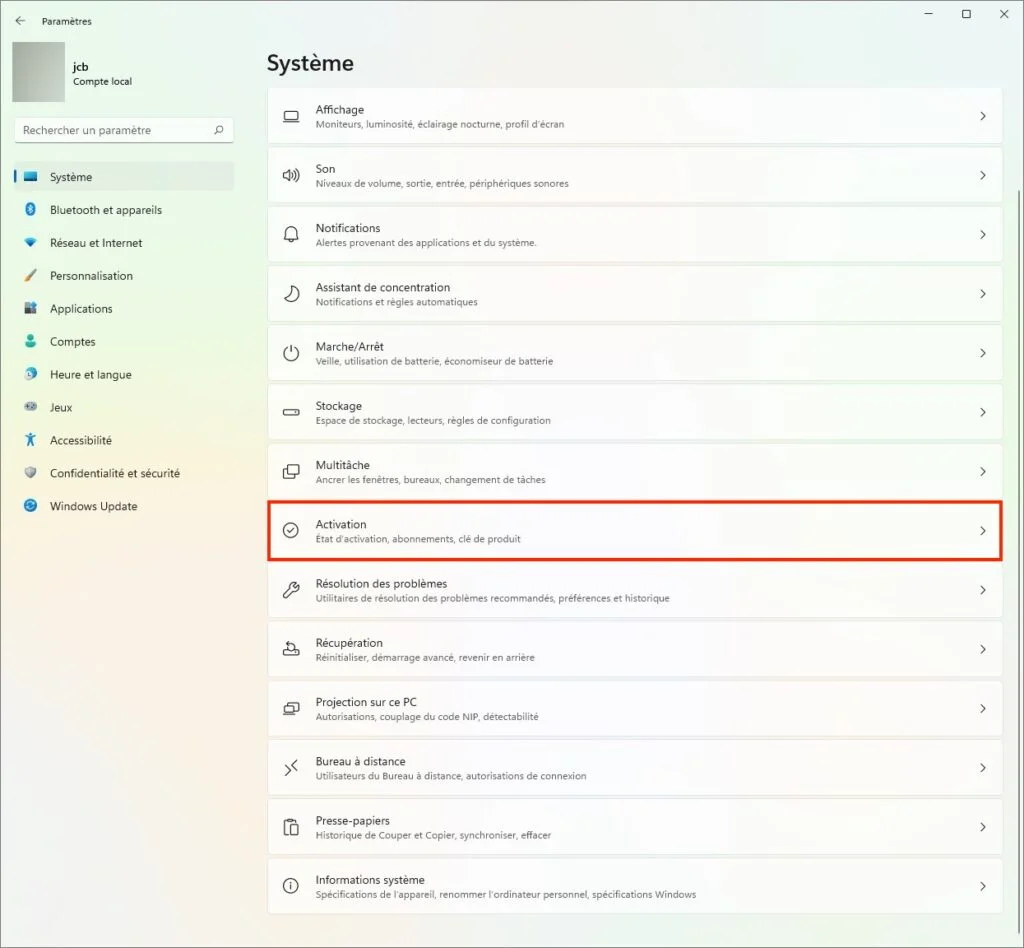This screenshot has height=948, width=1024.
Task: Click the search magnifier icon
Action: pyautogui.click(x=219, y=130)
